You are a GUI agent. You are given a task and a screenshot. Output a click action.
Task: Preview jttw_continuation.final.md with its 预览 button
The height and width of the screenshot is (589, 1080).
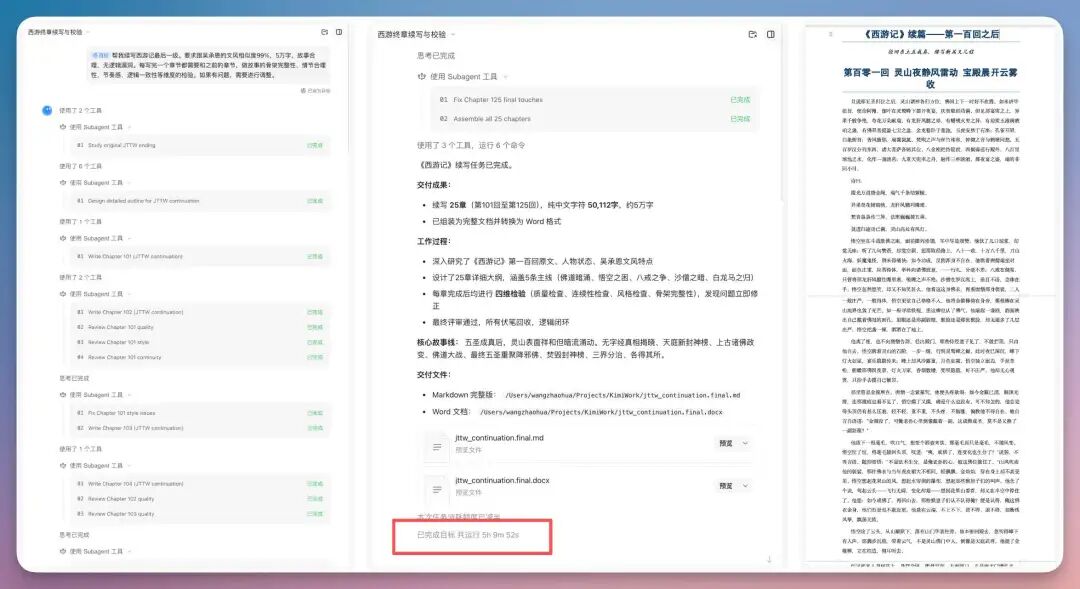point(725,443)
